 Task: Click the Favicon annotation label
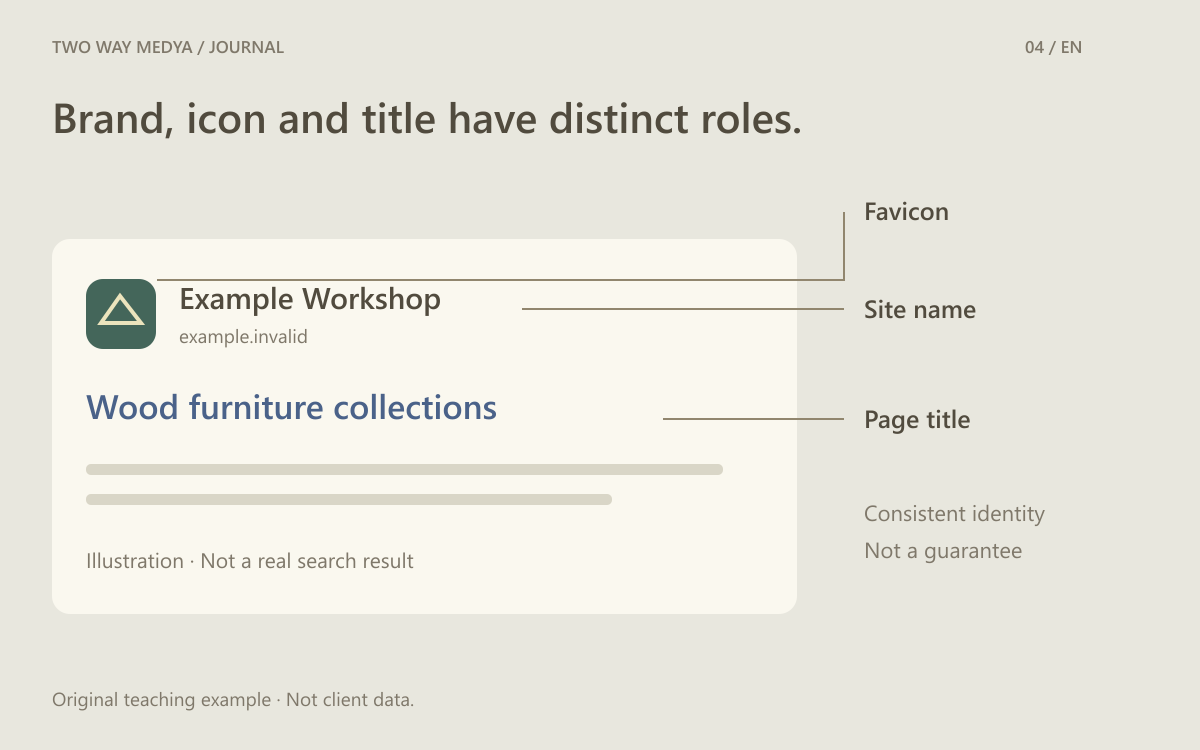(906, 212)
